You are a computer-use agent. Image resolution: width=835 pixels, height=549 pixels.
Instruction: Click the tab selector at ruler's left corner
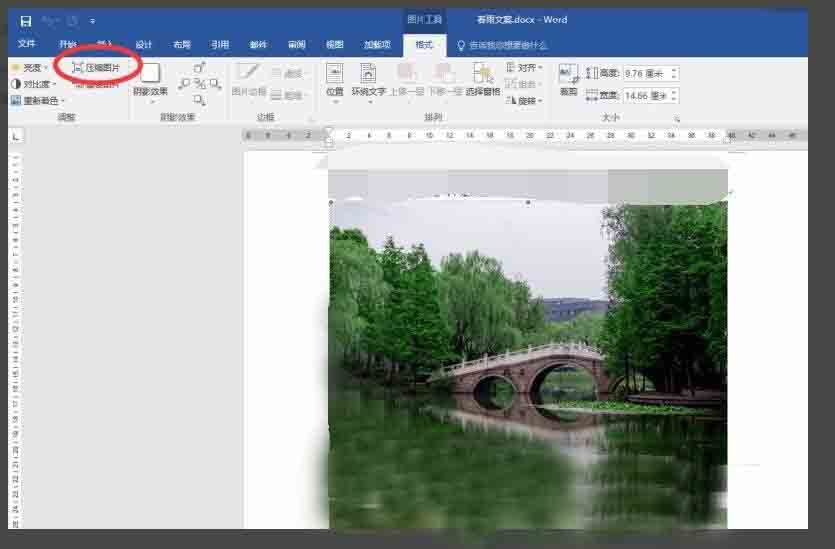tap(17, 137)
